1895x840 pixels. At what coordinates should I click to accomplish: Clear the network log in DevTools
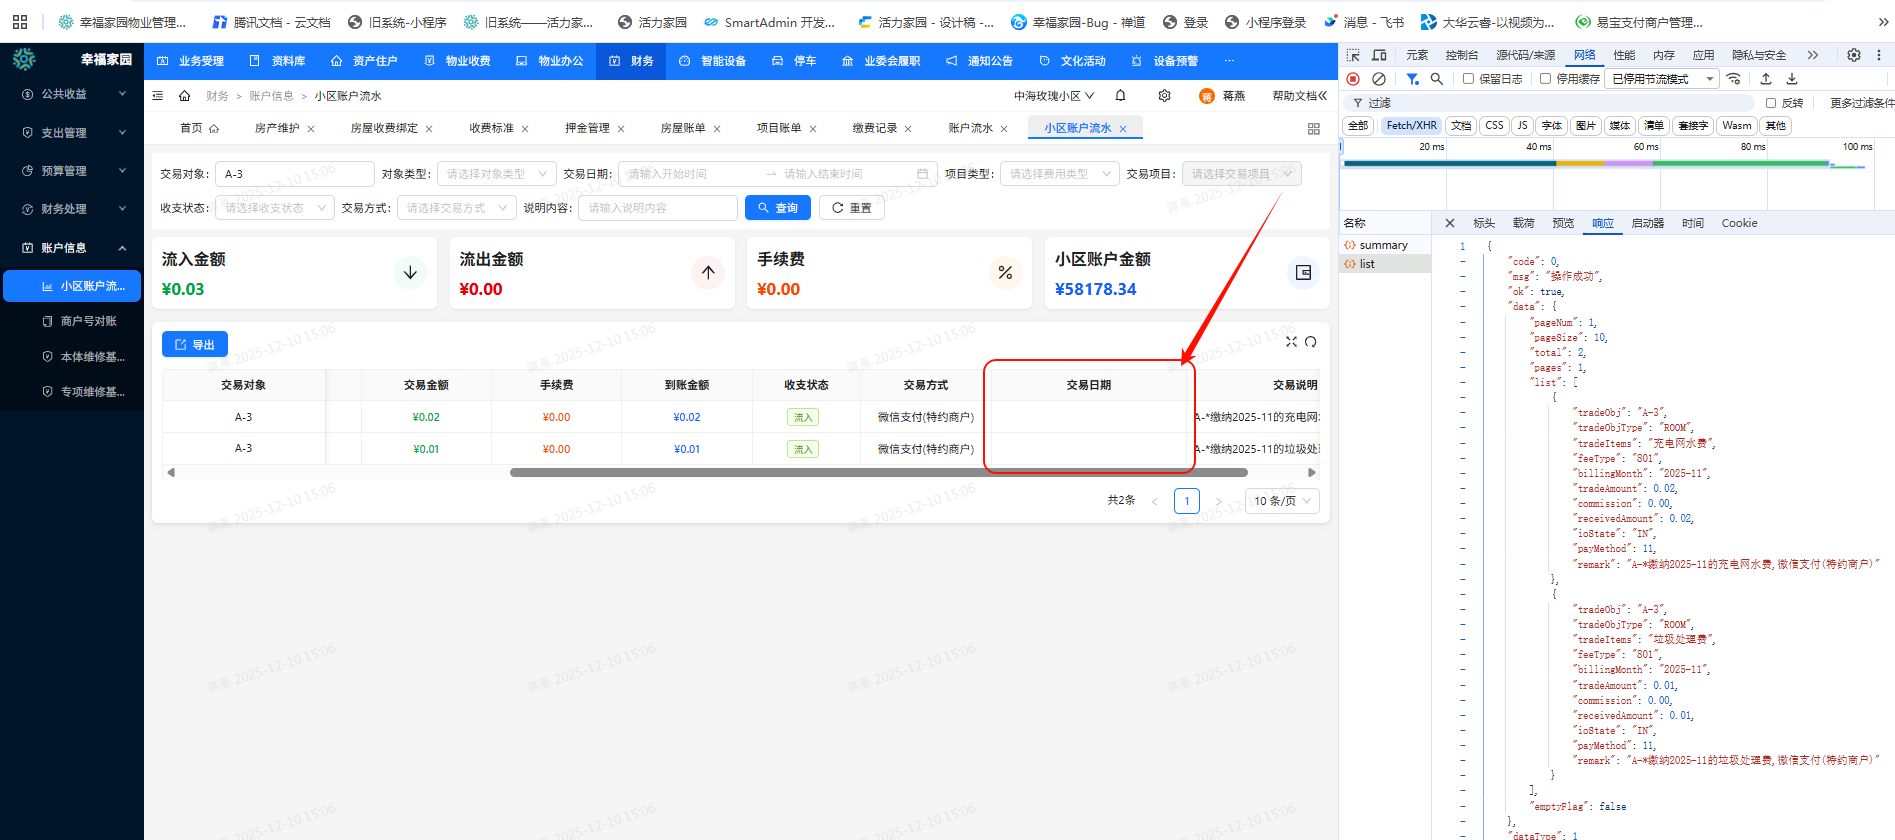(x=1379, y=79)
